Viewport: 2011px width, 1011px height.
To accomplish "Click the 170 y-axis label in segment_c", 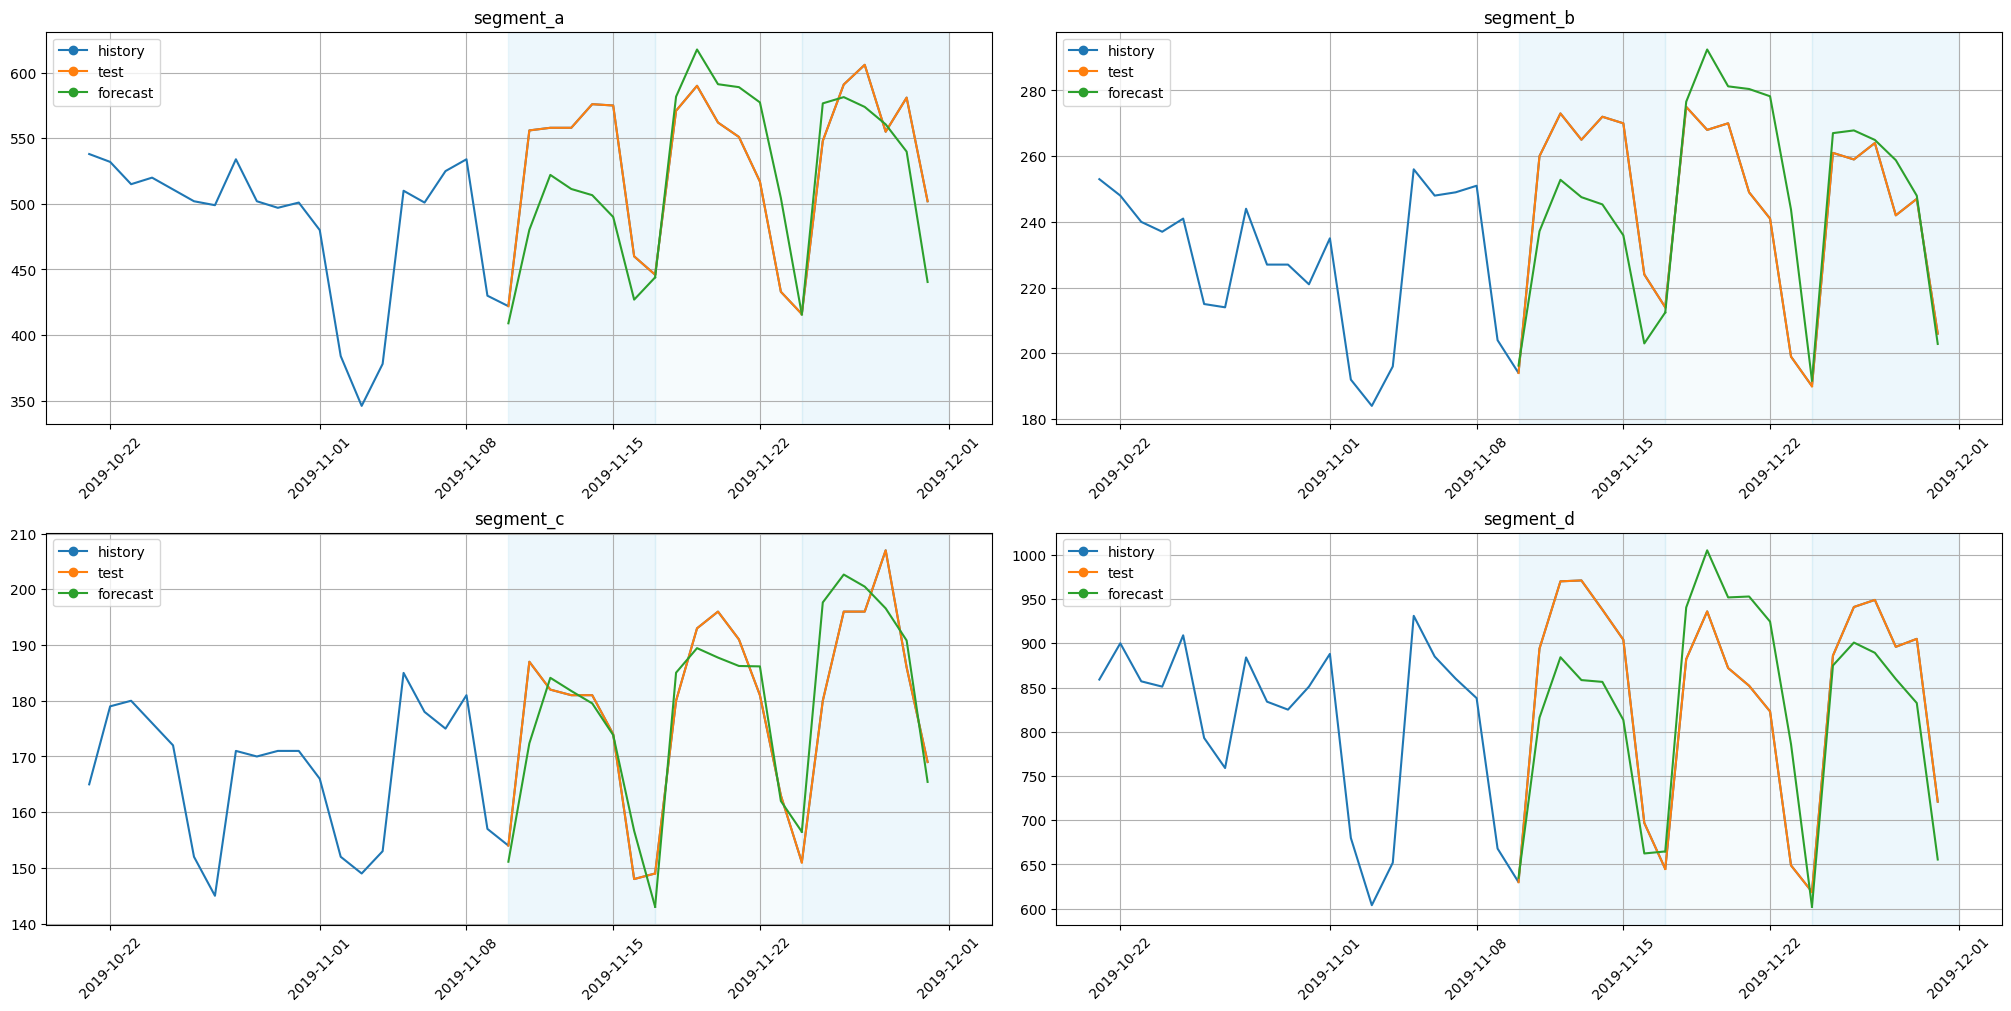I will (x=25, y=758).
